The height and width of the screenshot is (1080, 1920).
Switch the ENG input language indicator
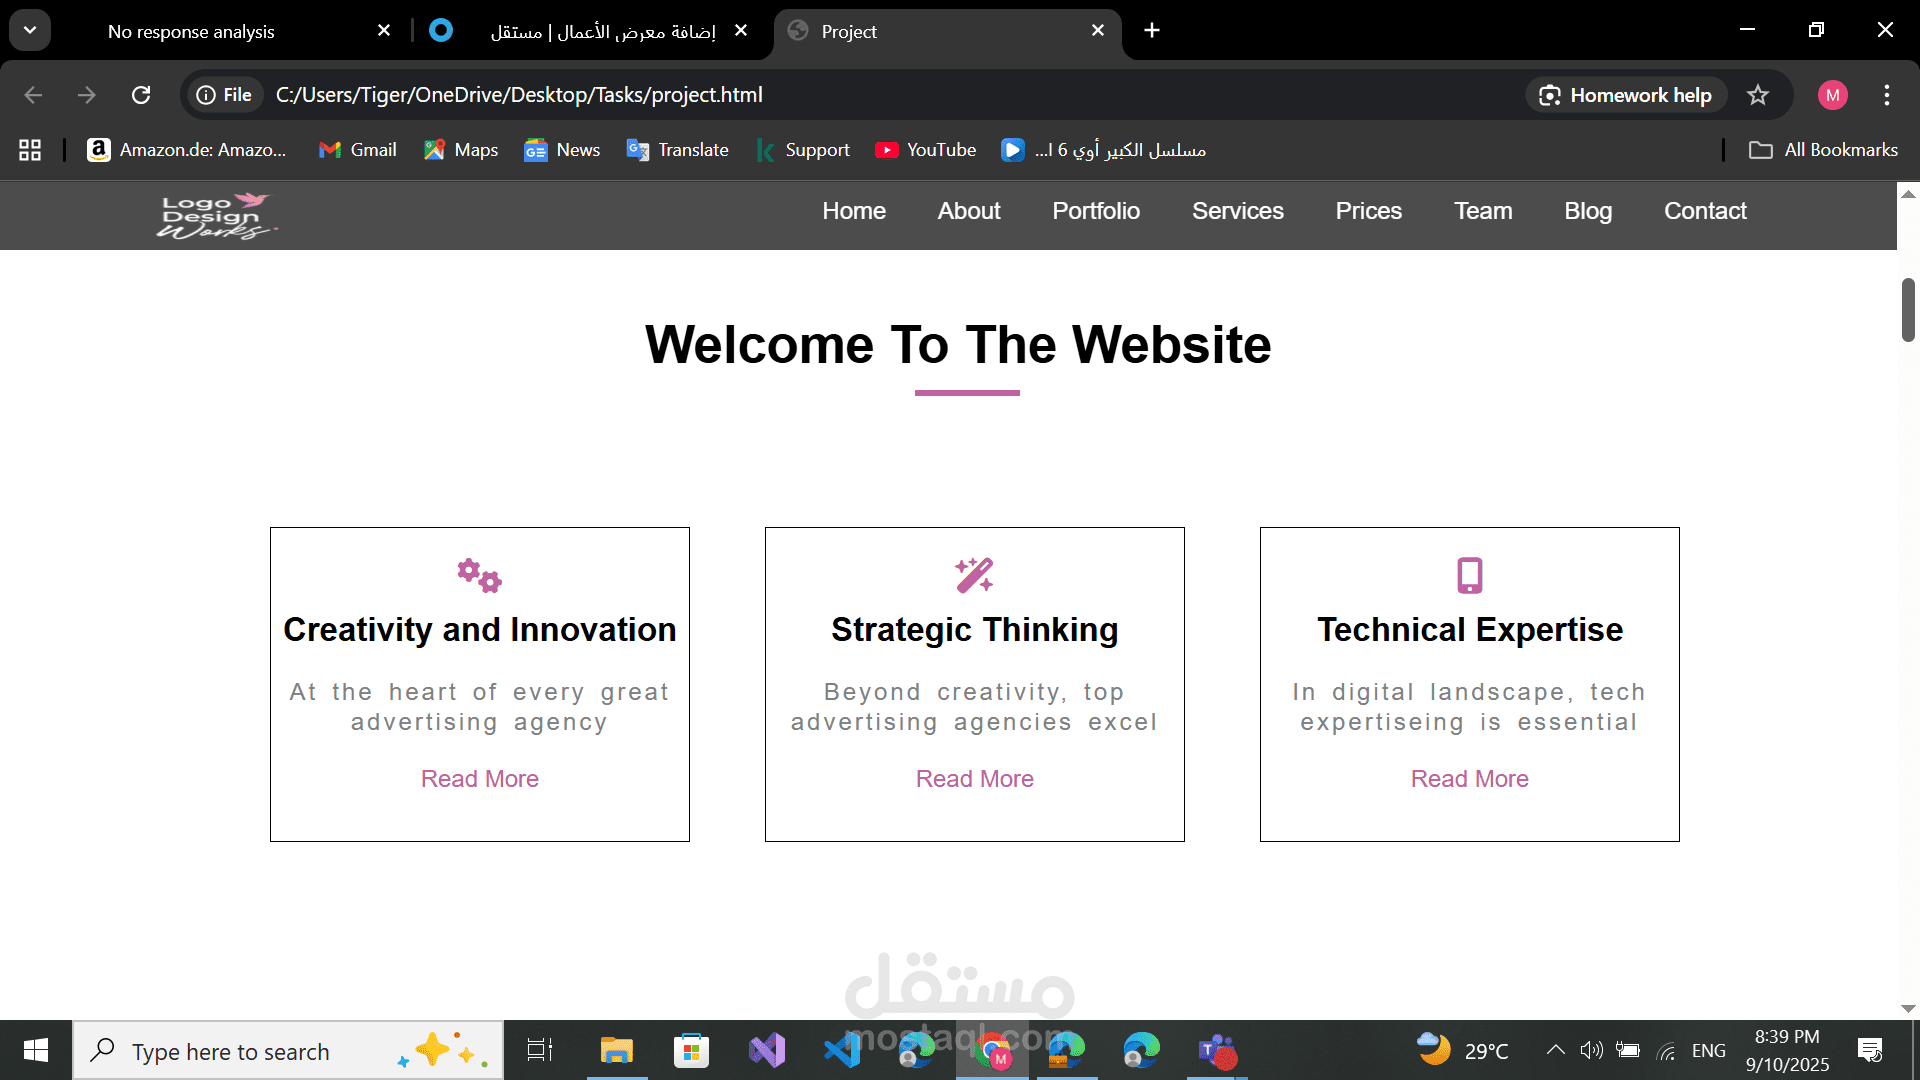point(1708,1050)
